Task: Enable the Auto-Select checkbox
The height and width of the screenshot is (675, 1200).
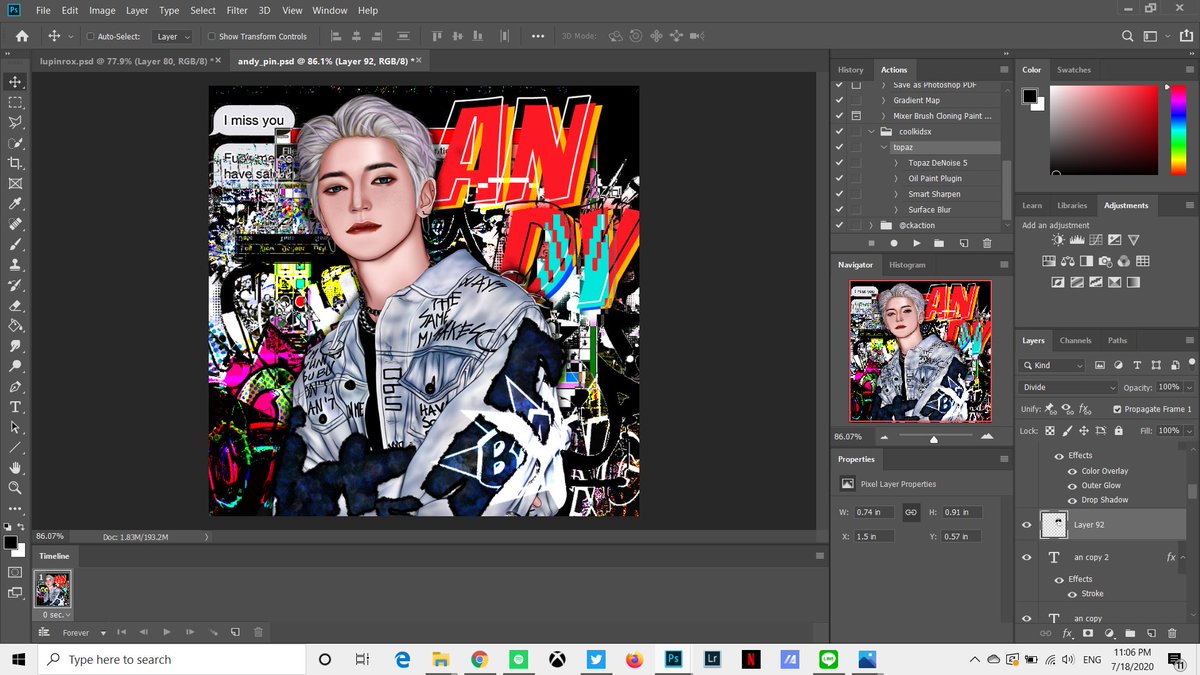Action: (91, 37)
